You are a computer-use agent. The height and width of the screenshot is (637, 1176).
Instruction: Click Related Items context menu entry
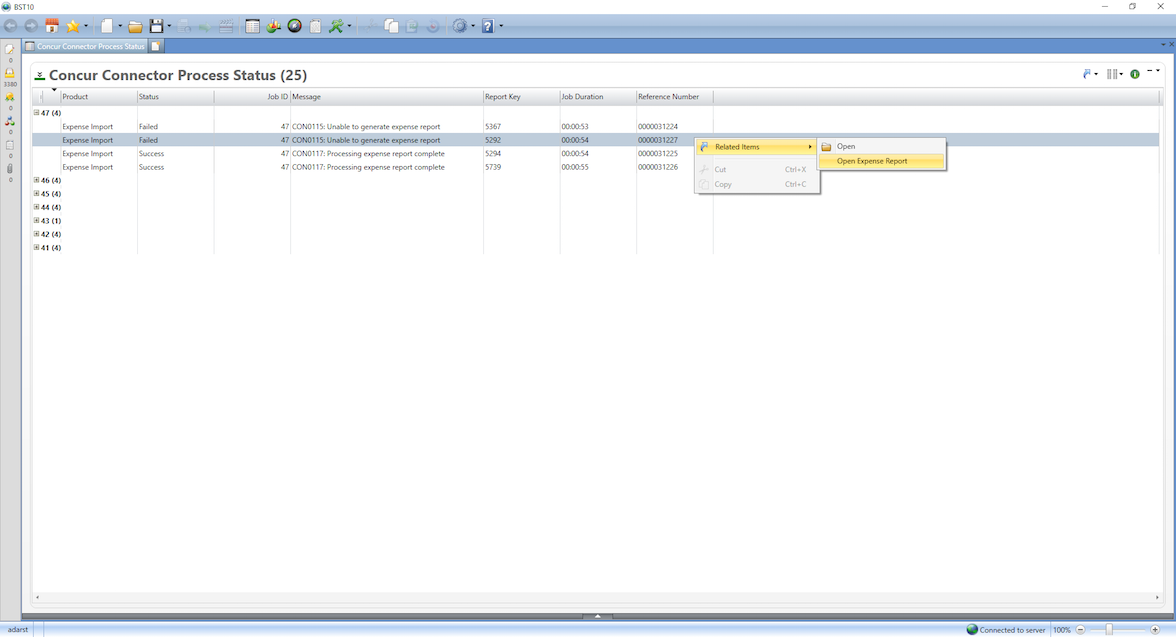(x=757, y=147)
